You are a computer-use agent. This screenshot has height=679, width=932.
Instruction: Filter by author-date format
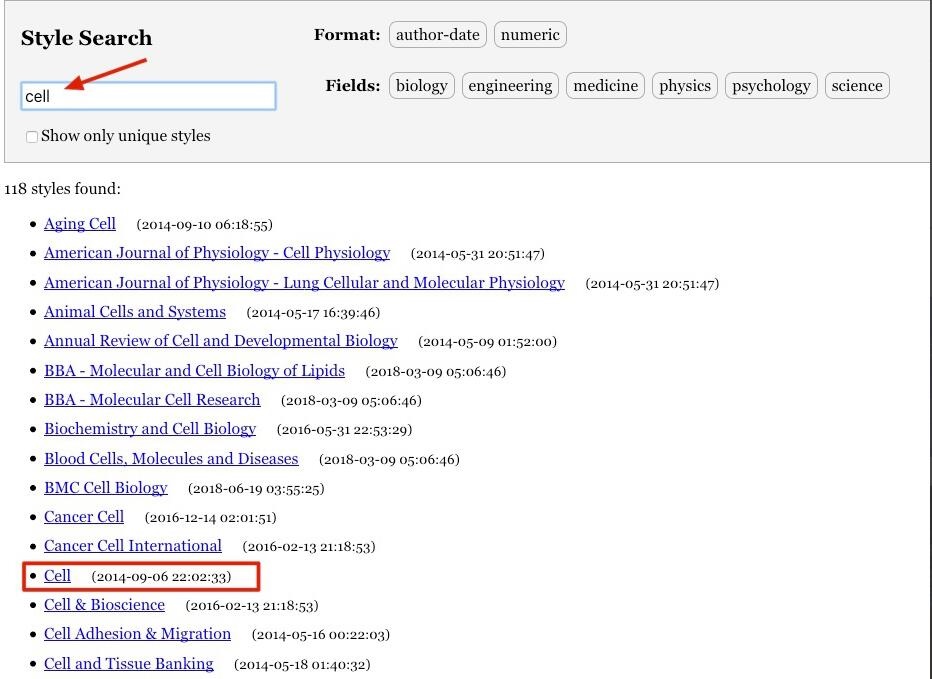tap(437, 34)
